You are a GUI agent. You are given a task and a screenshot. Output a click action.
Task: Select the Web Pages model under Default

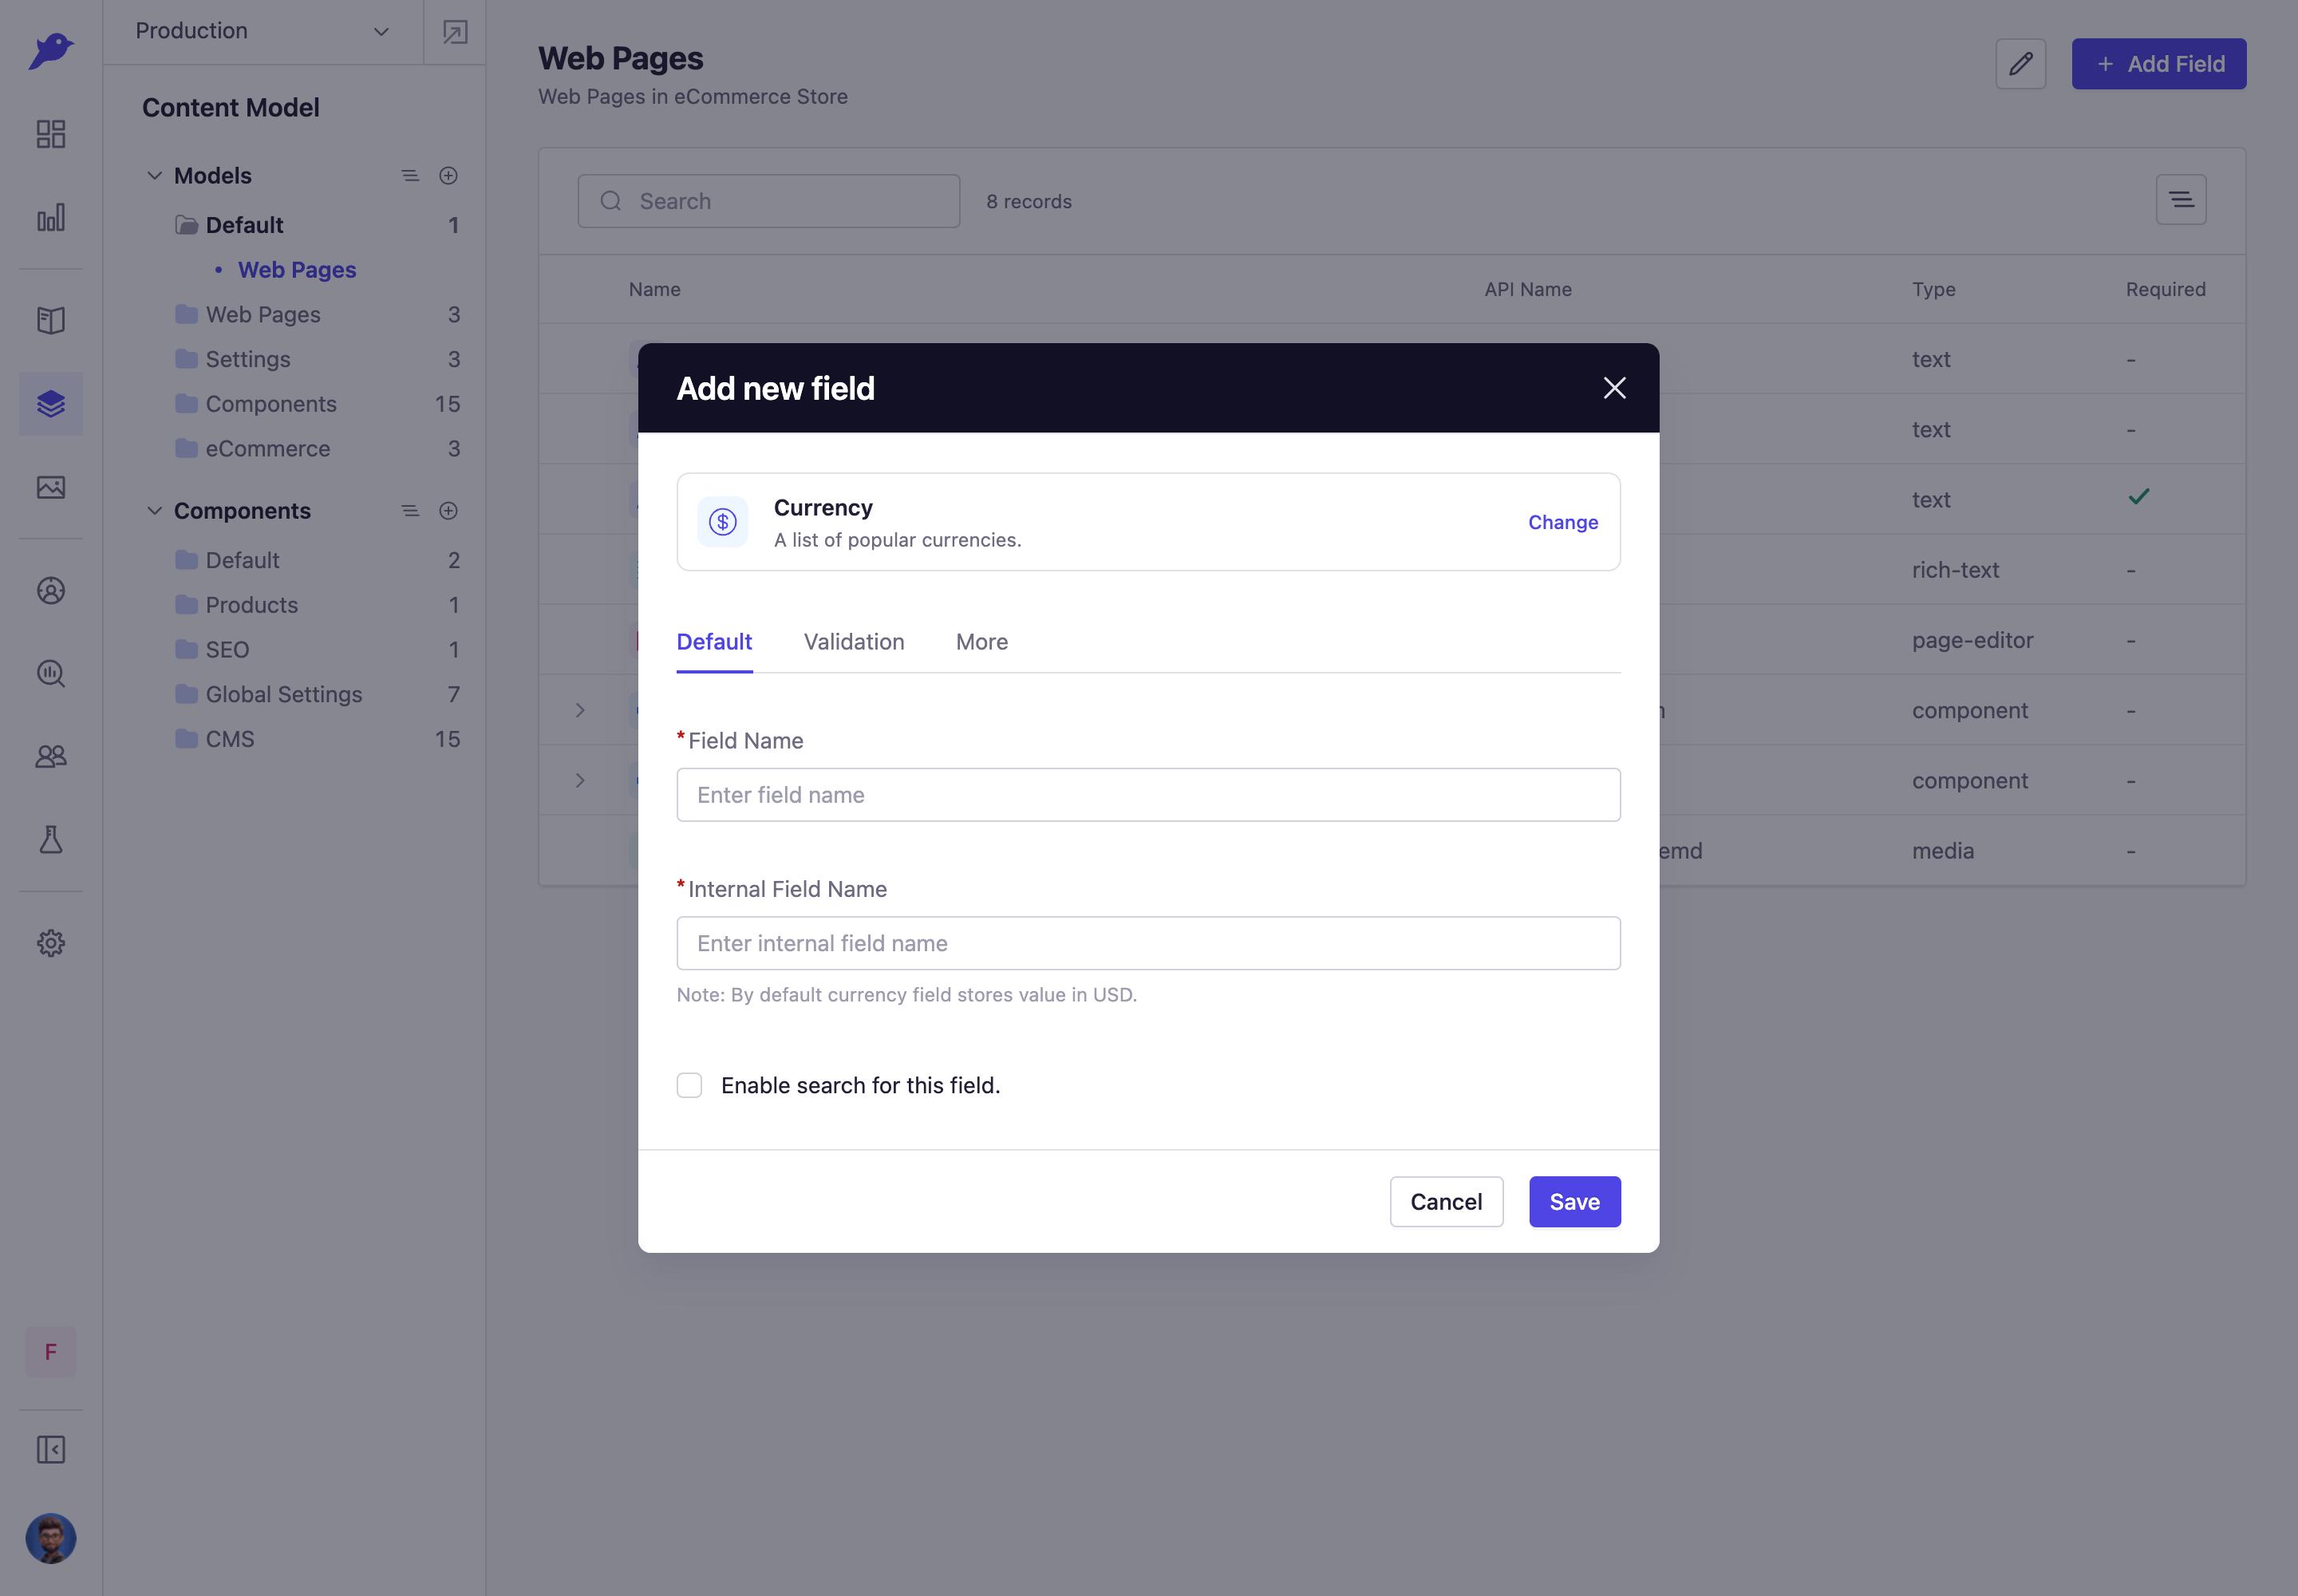pyautogui.click(x=297, y=270)
